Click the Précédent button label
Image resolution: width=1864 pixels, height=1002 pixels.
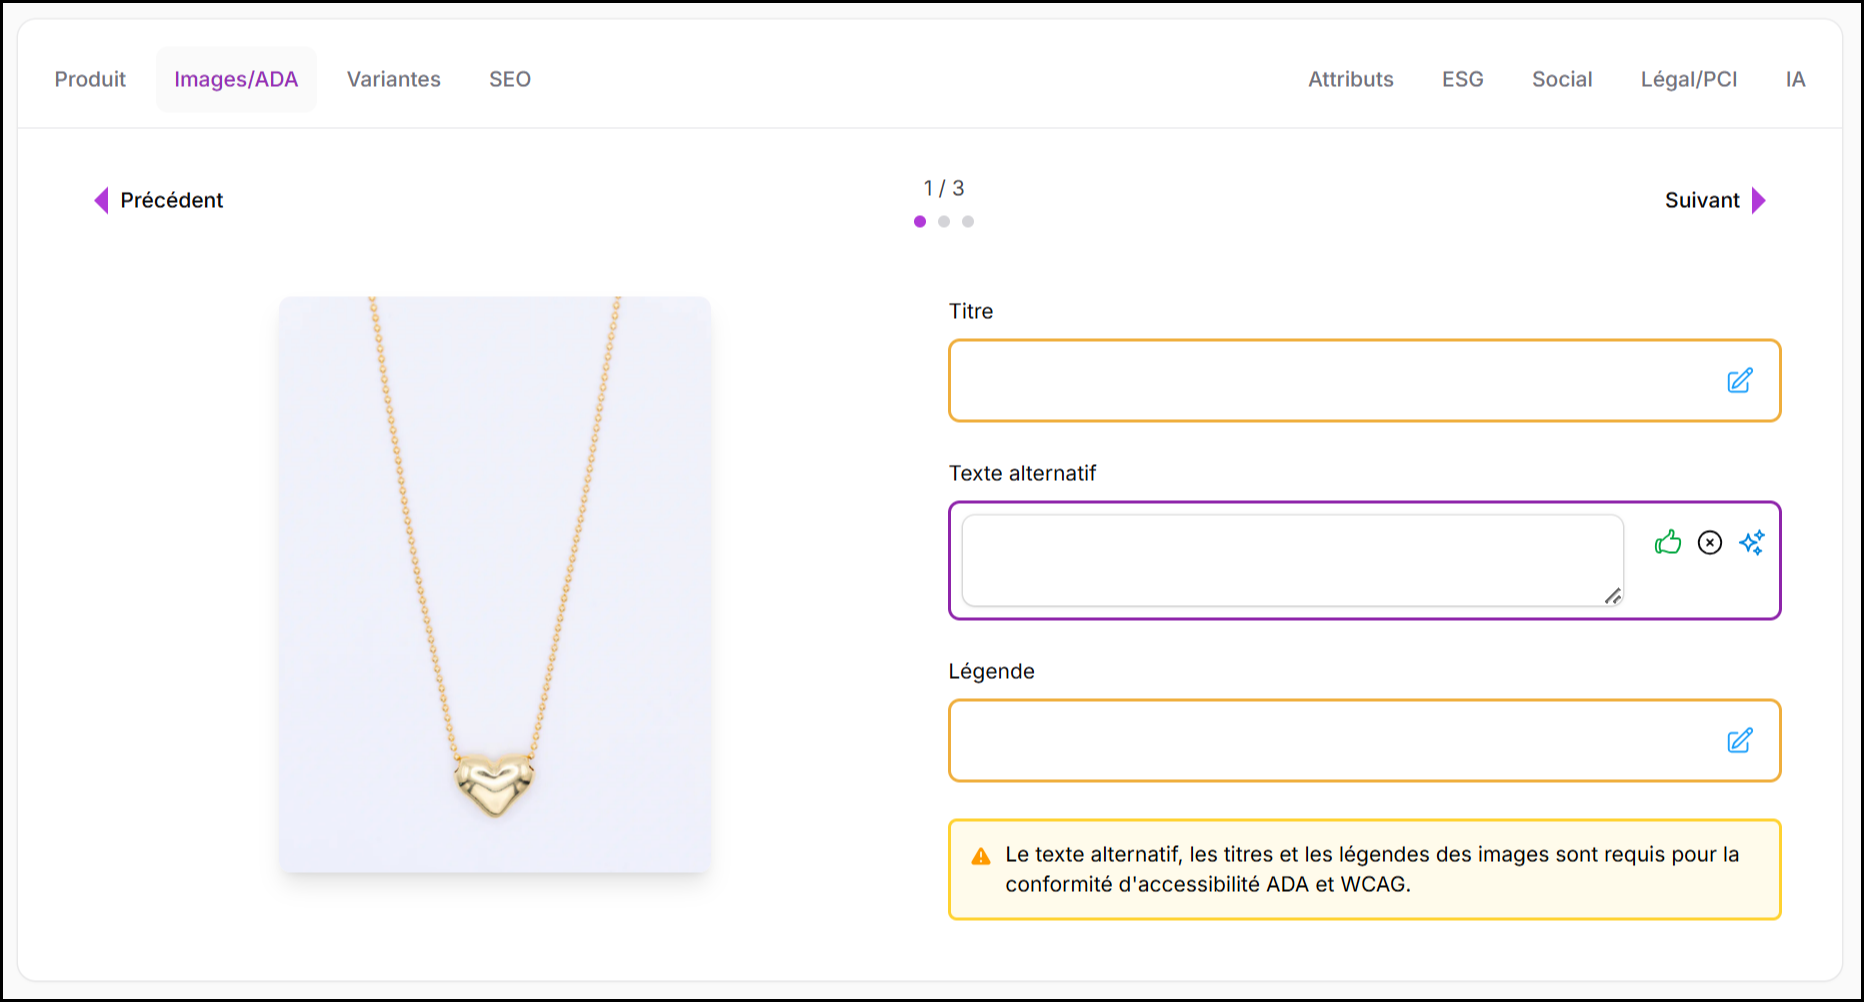tap(172, 201)
